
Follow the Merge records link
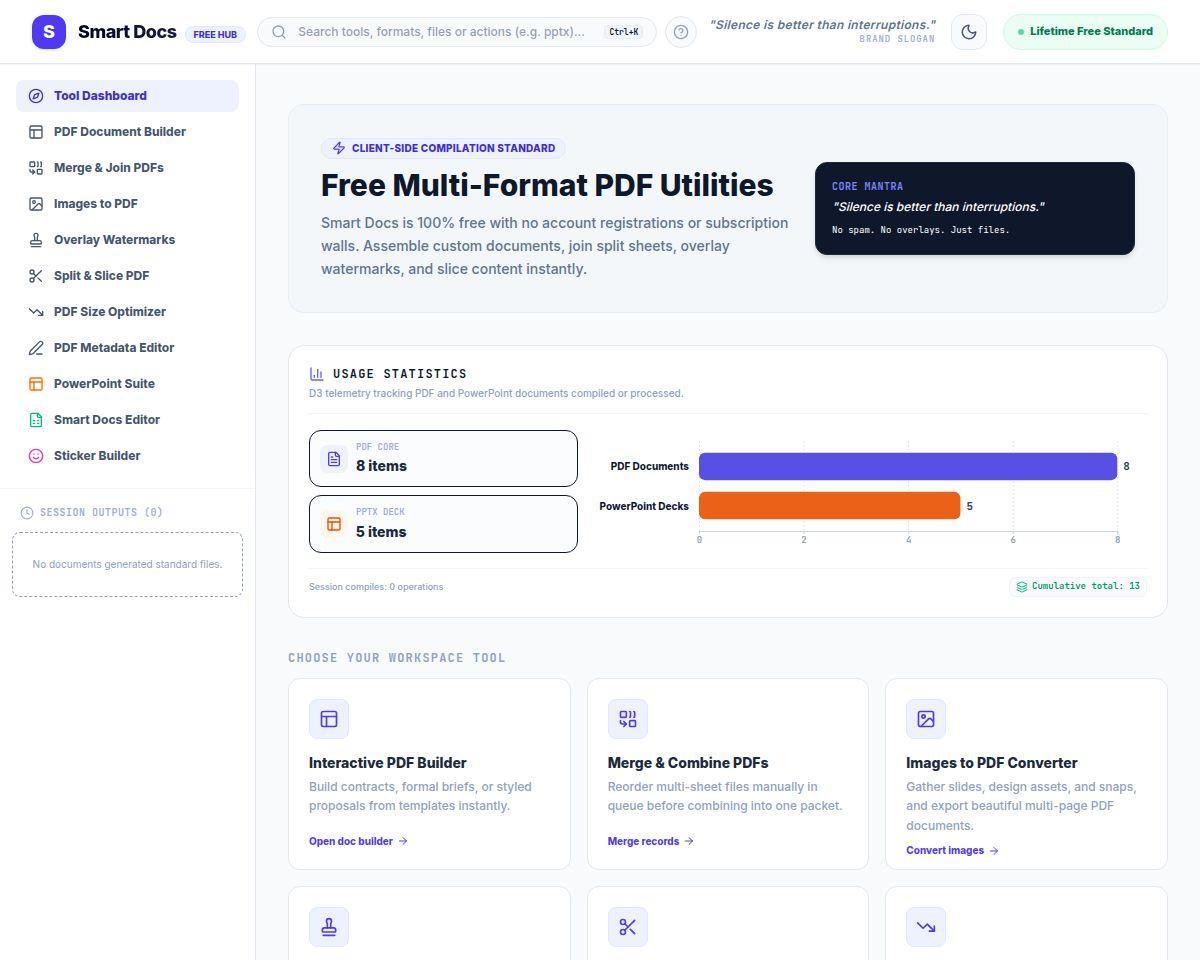[x=651, y=841]
